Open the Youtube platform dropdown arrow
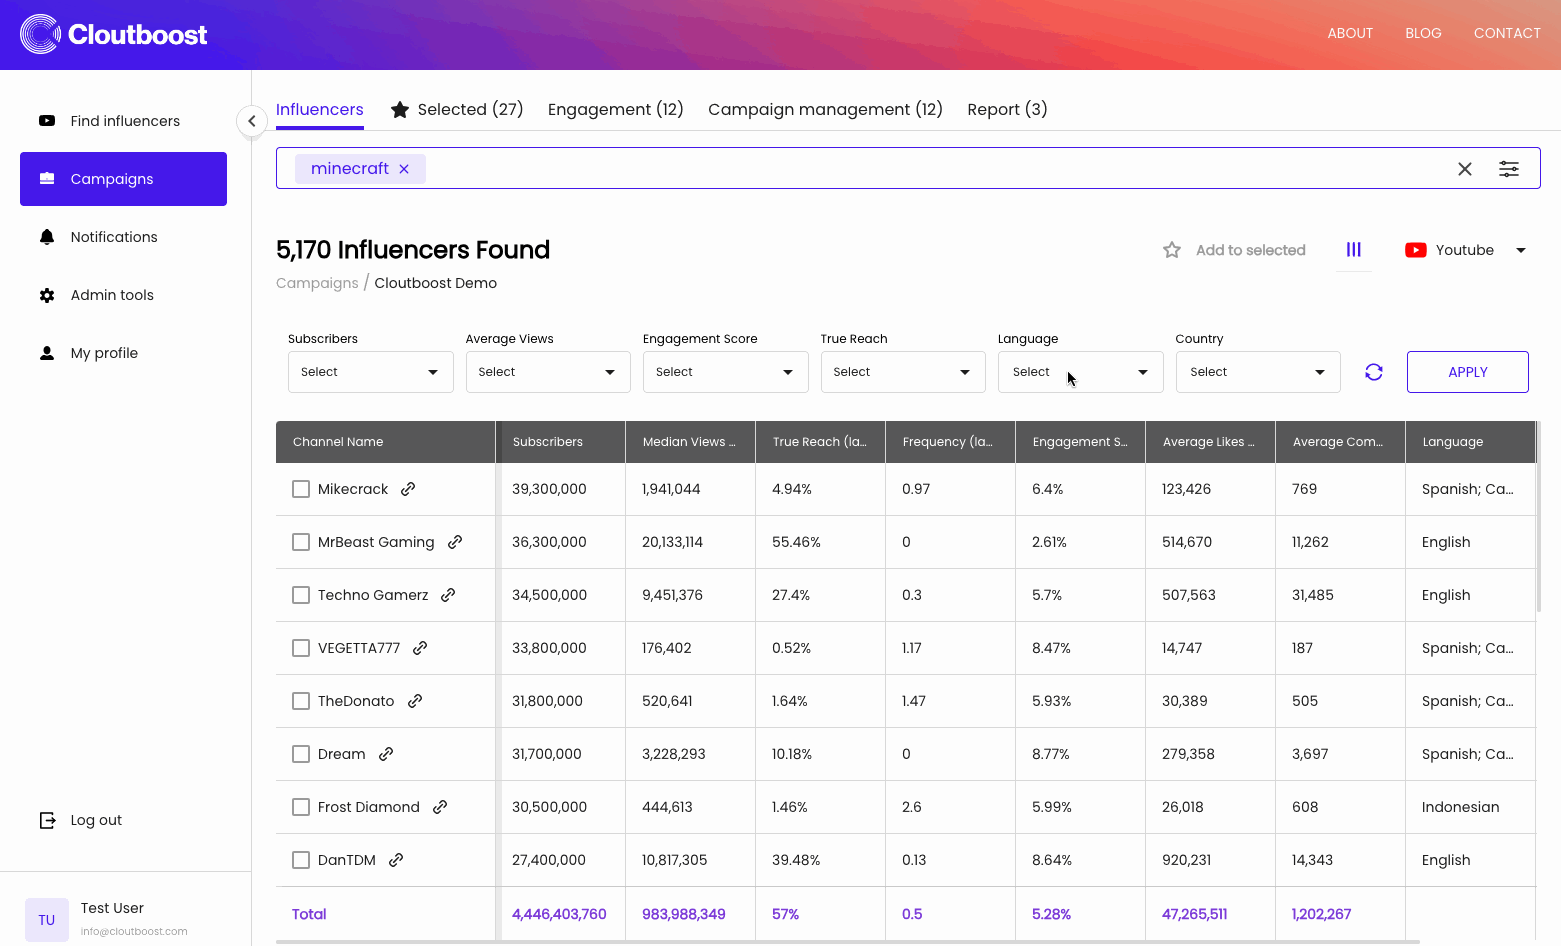This screenshot has height=946, width=1561. pyautogui.click(x=1521, y=250)
